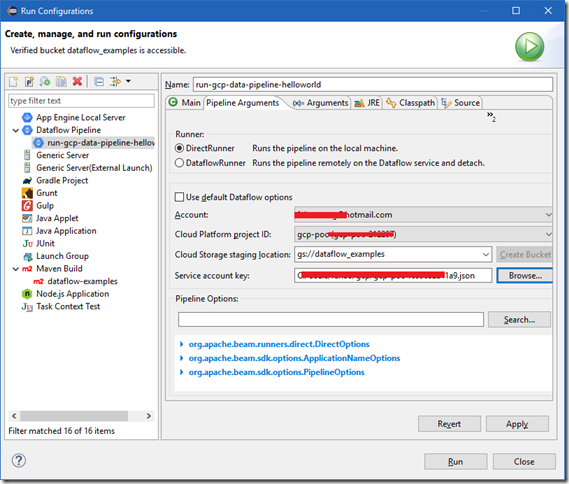
Task: Click the Browse button for service key
Action: pos(525,276)
